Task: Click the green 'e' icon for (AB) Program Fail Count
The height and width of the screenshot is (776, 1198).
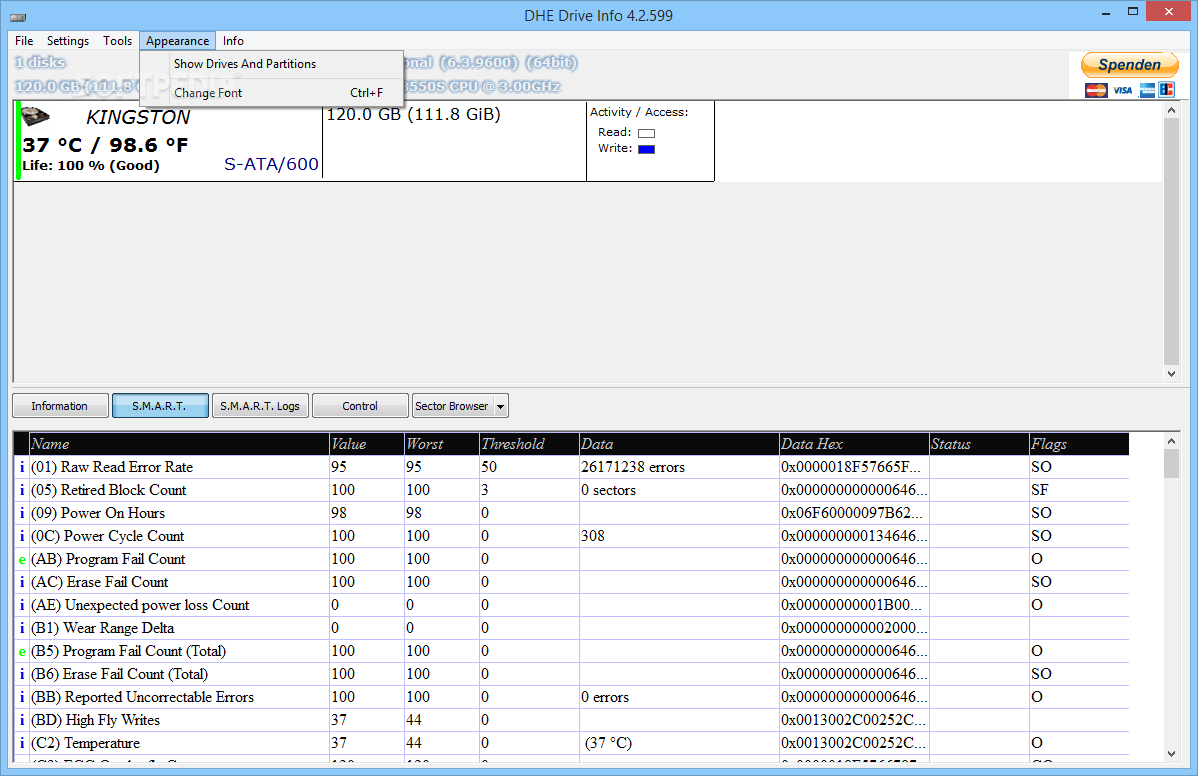Action: [x=21, y=559]
